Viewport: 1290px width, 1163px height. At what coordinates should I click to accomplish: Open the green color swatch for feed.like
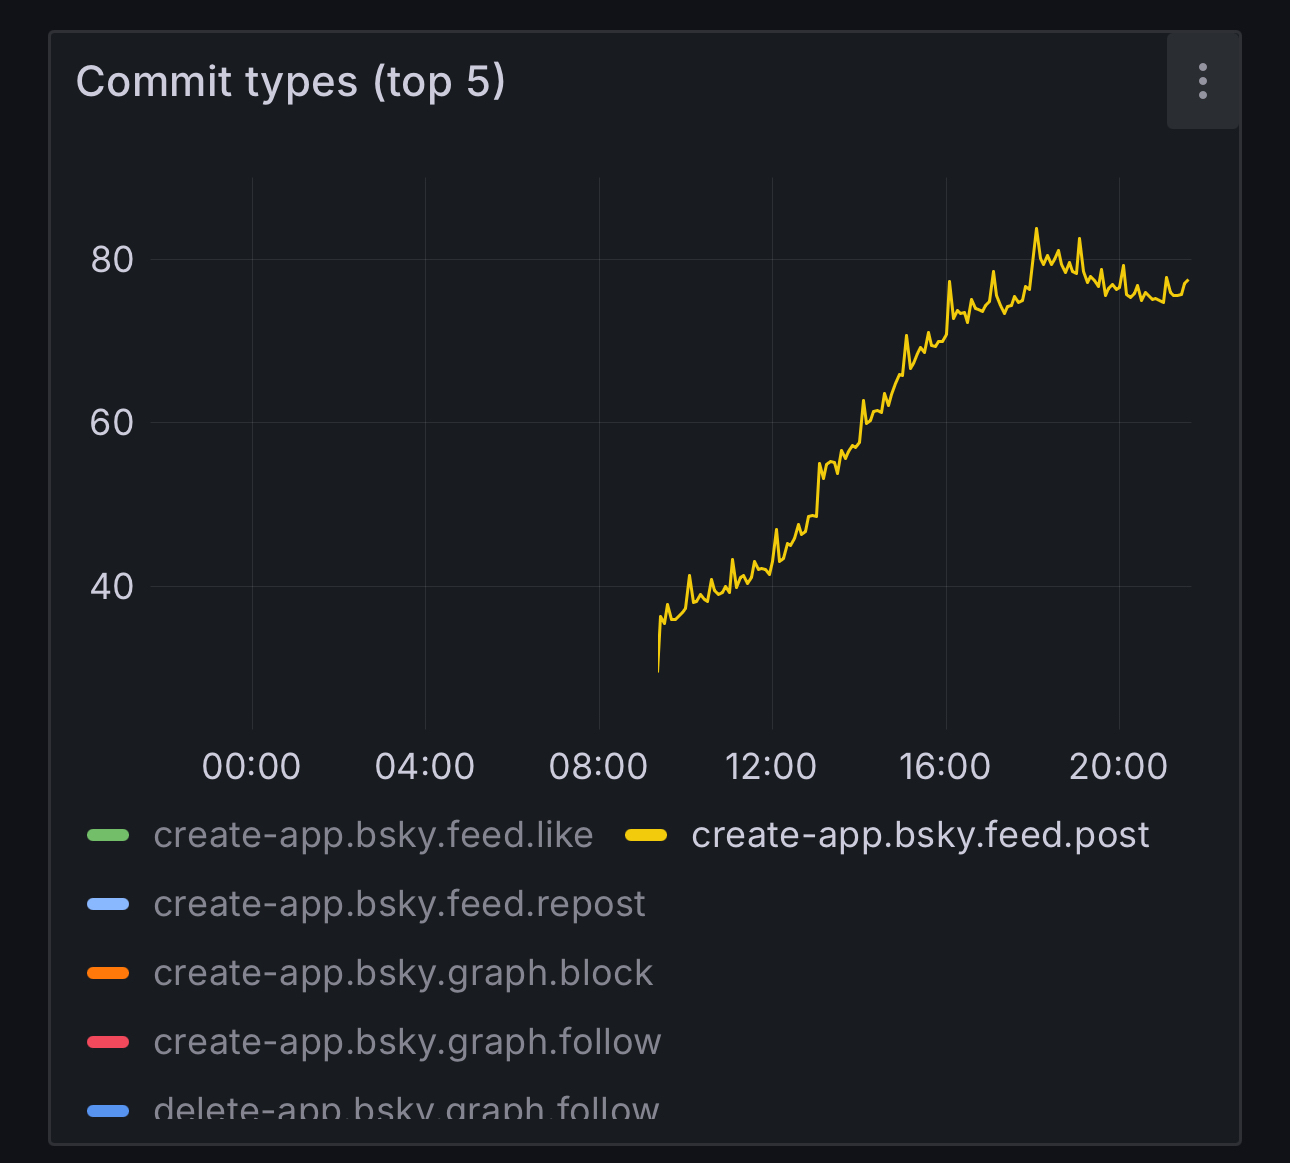coord(108,836)
